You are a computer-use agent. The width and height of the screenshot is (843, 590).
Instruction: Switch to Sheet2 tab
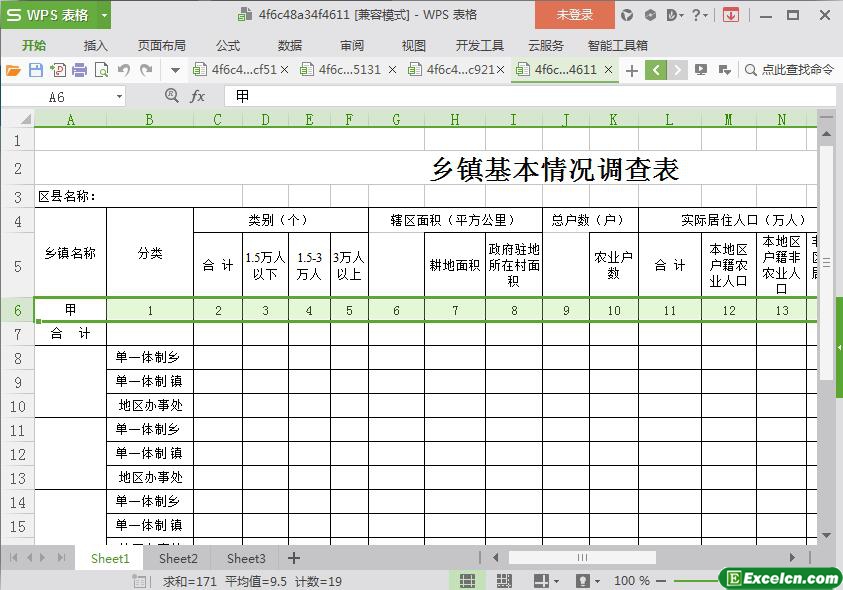[178, 558]
